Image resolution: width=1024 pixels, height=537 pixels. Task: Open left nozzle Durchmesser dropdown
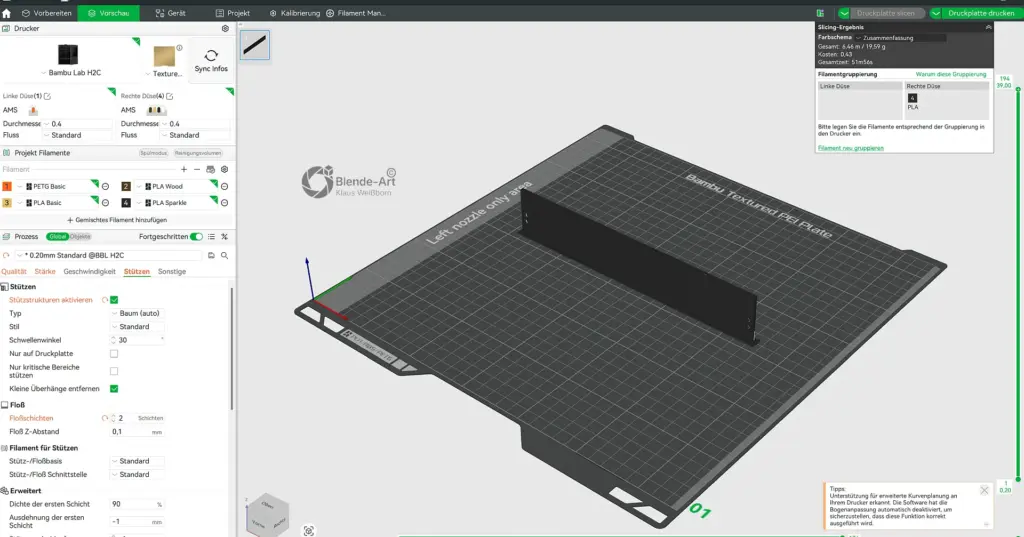pyautogui.click(x=77, y=123)
